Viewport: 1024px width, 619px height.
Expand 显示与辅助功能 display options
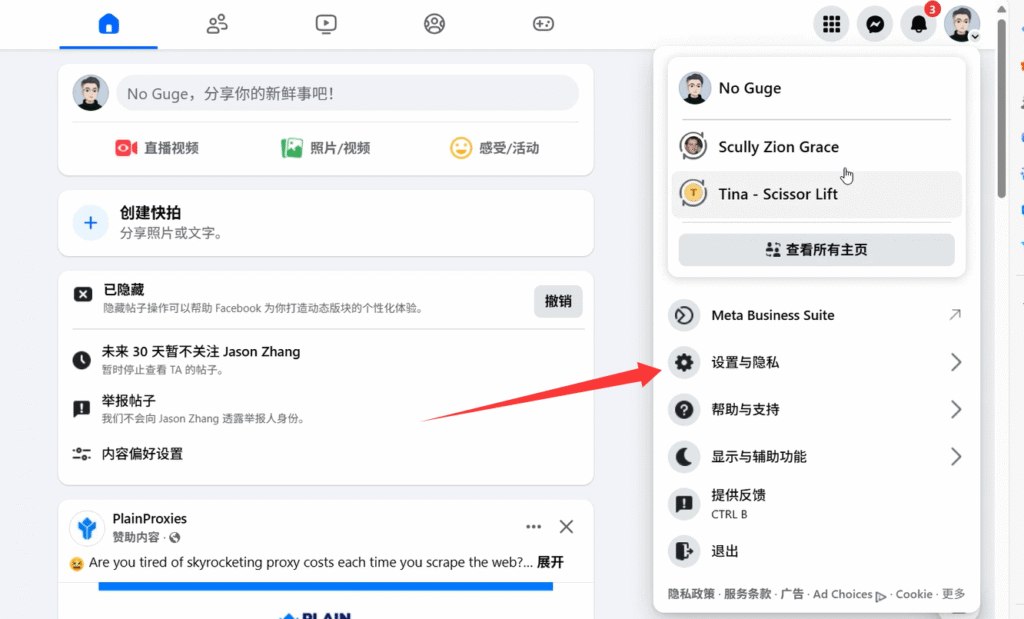[x=816, y=456]
